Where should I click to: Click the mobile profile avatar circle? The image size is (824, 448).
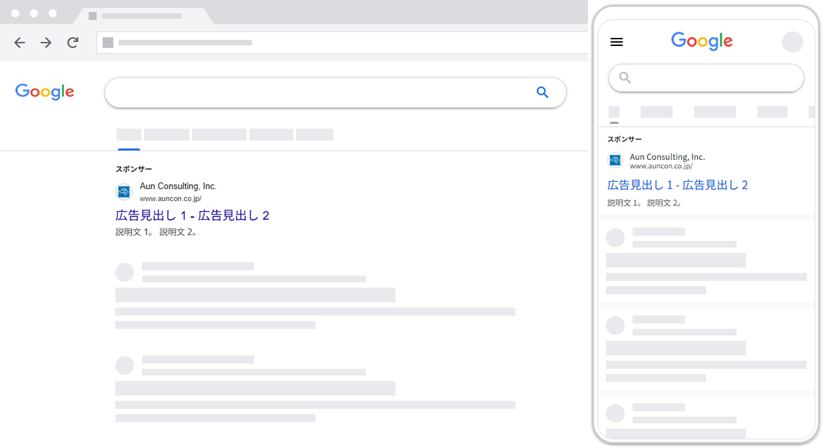pos(792,42)
